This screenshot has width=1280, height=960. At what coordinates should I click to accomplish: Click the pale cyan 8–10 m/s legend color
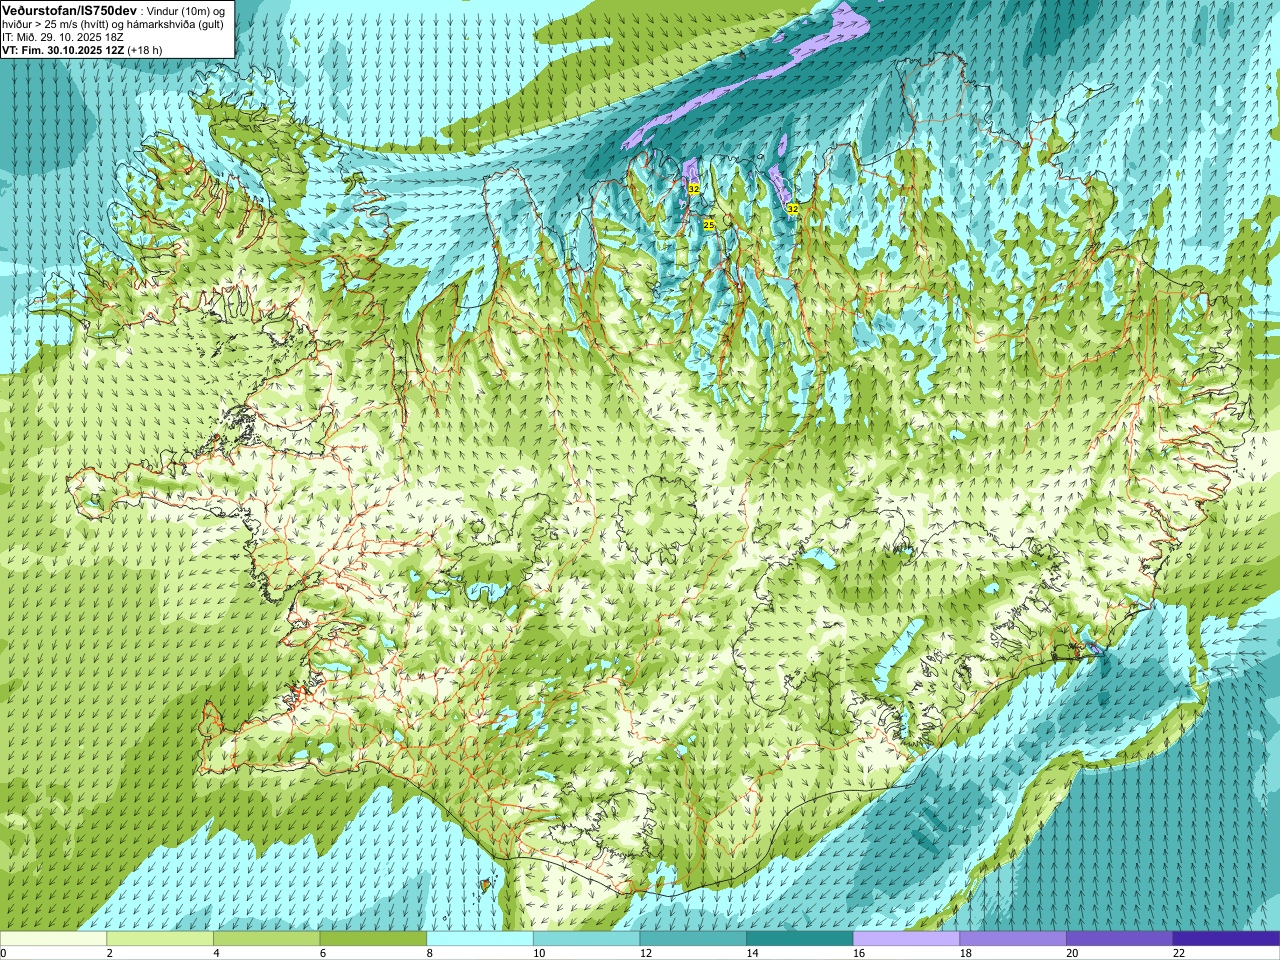480,939
